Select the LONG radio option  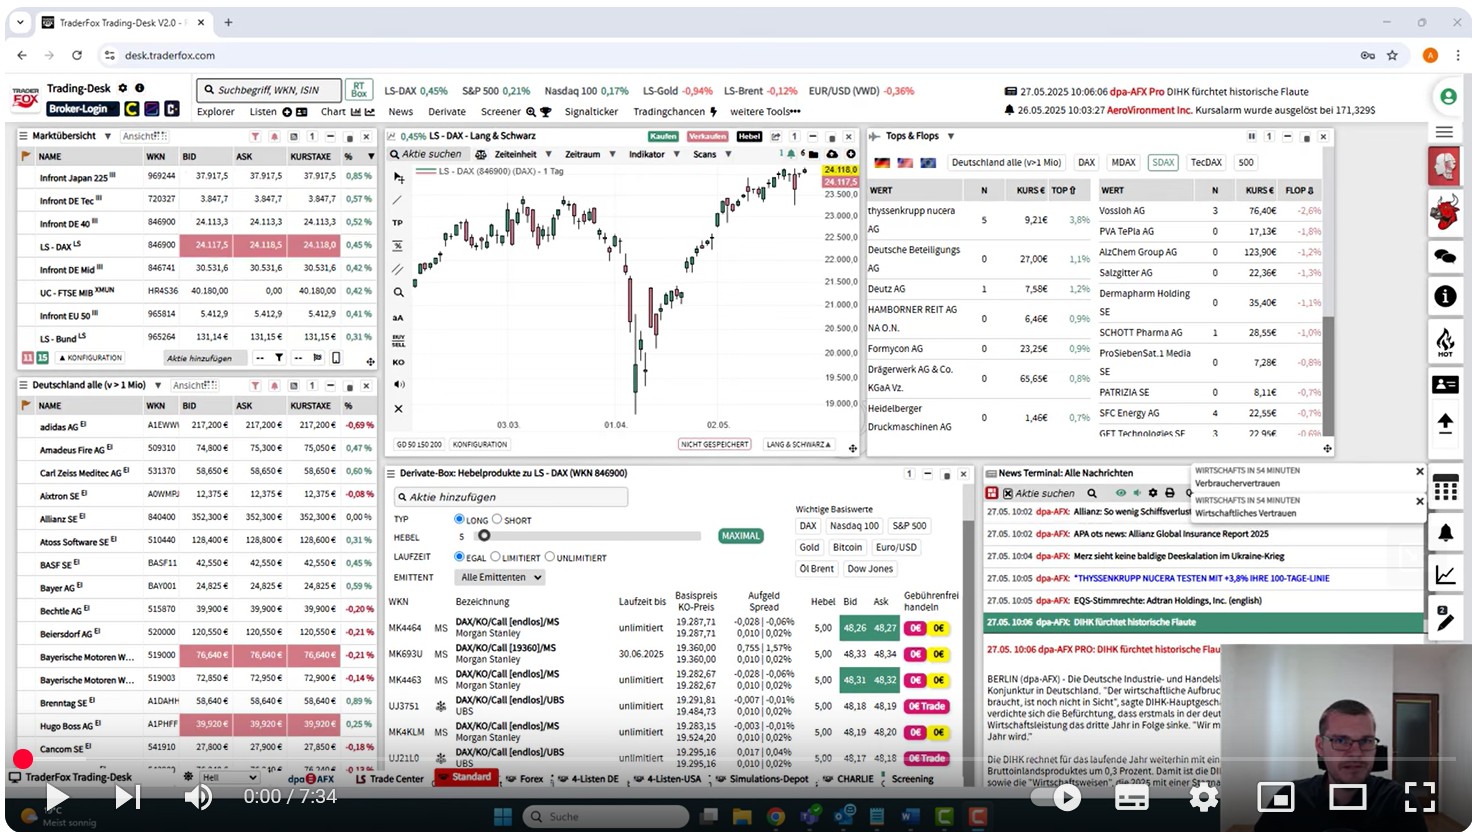coord(459,519)
